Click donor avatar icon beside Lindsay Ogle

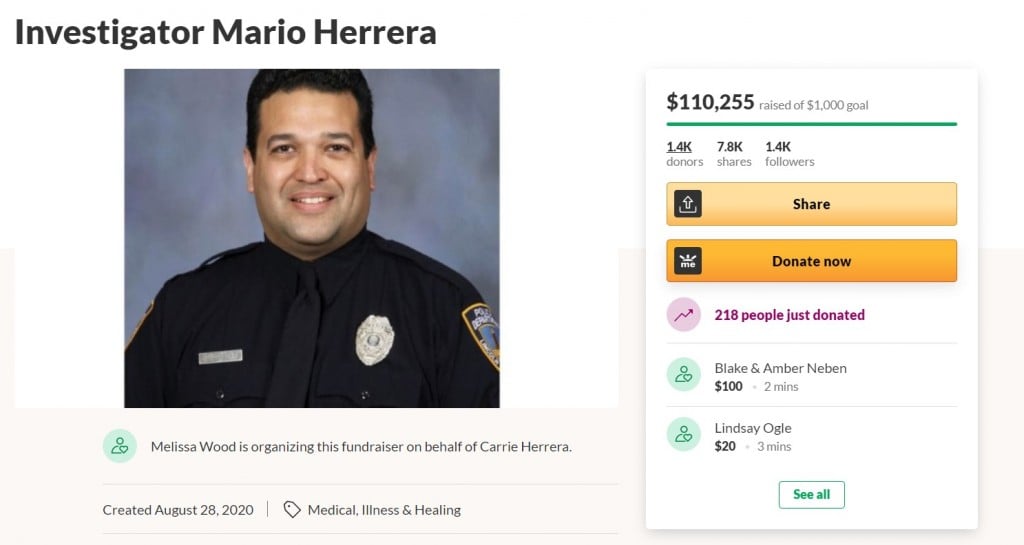tap(684, 435)
